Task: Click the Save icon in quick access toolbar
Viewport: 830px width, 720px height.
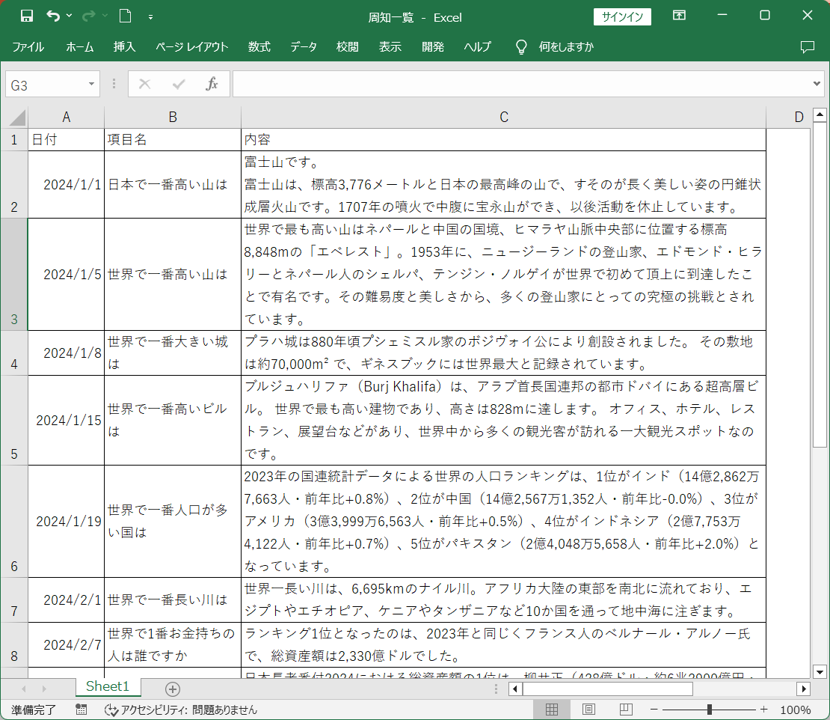Action: (27, 16)
